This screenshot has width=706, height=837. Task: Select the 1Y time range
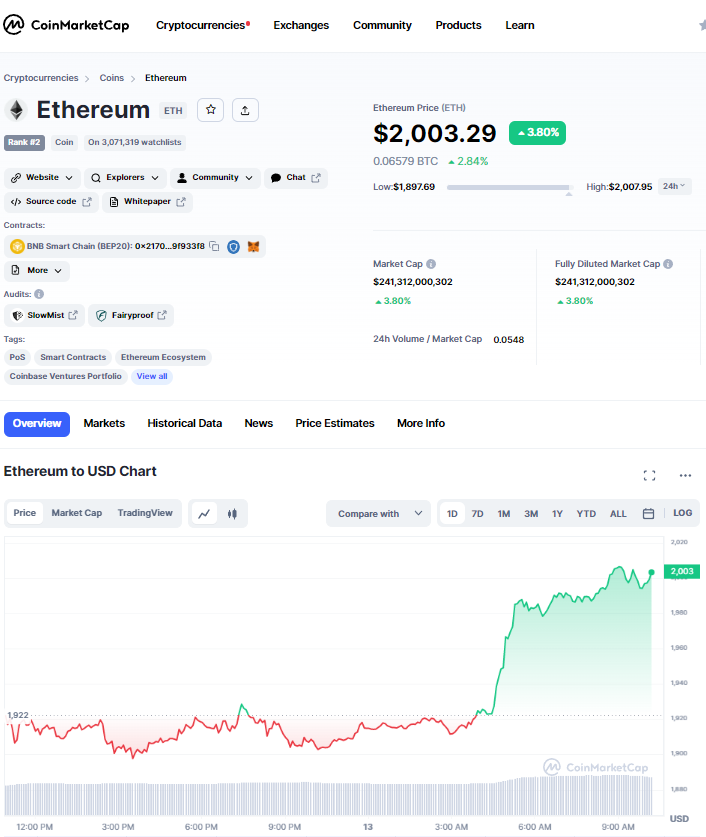click(x=557, y=514)
